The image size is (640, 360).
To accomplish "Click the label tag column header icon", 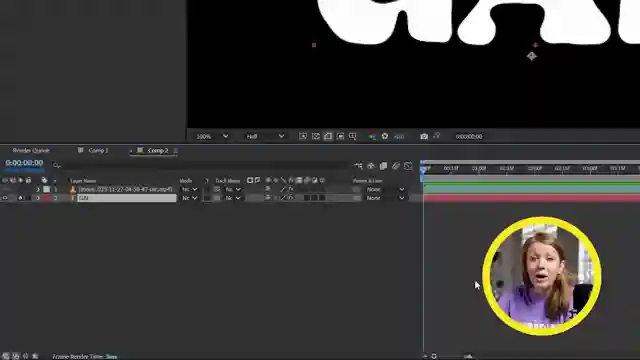I will tap(44, 180).
